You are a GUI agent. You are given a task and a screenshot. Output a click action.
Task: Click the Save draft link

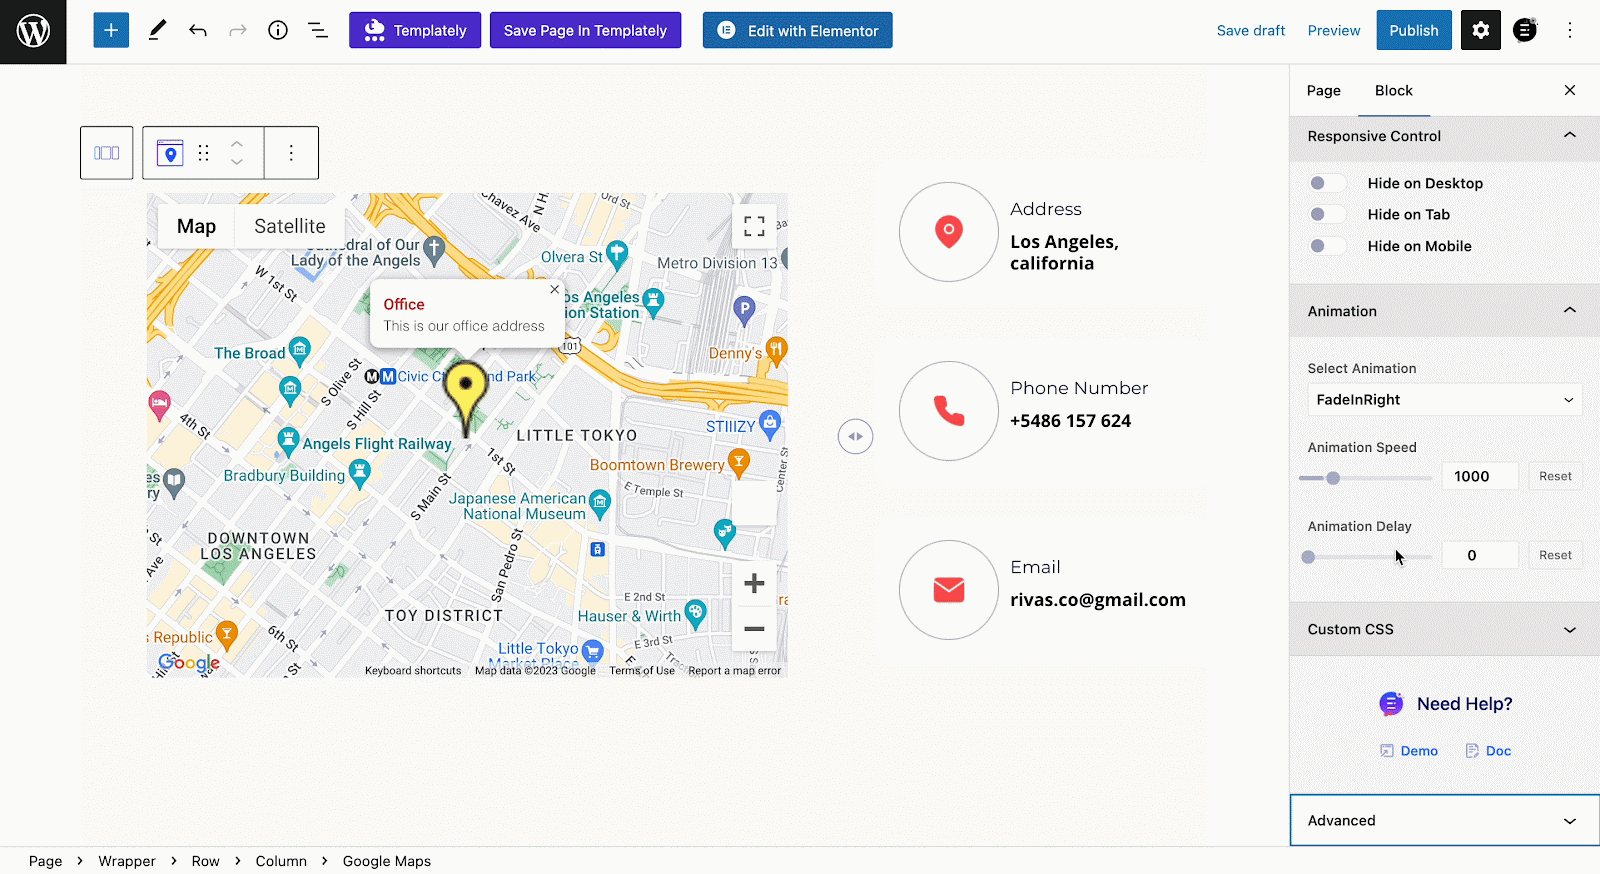pyautogui.click(x=1251, y=30)
